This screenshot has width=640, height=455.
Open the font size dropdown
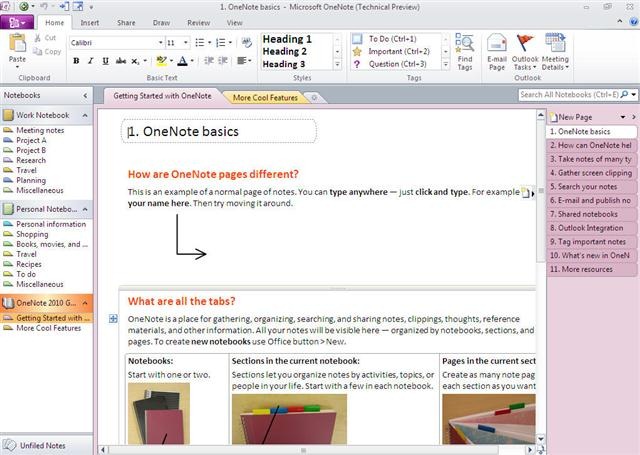tap(186, 42)
